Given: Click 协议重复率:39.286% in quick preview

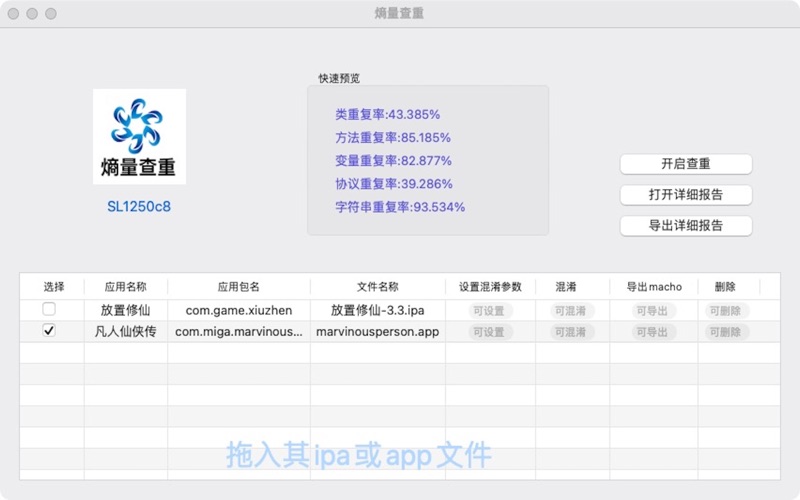Looking at the screenshot, I should point(394,184).
